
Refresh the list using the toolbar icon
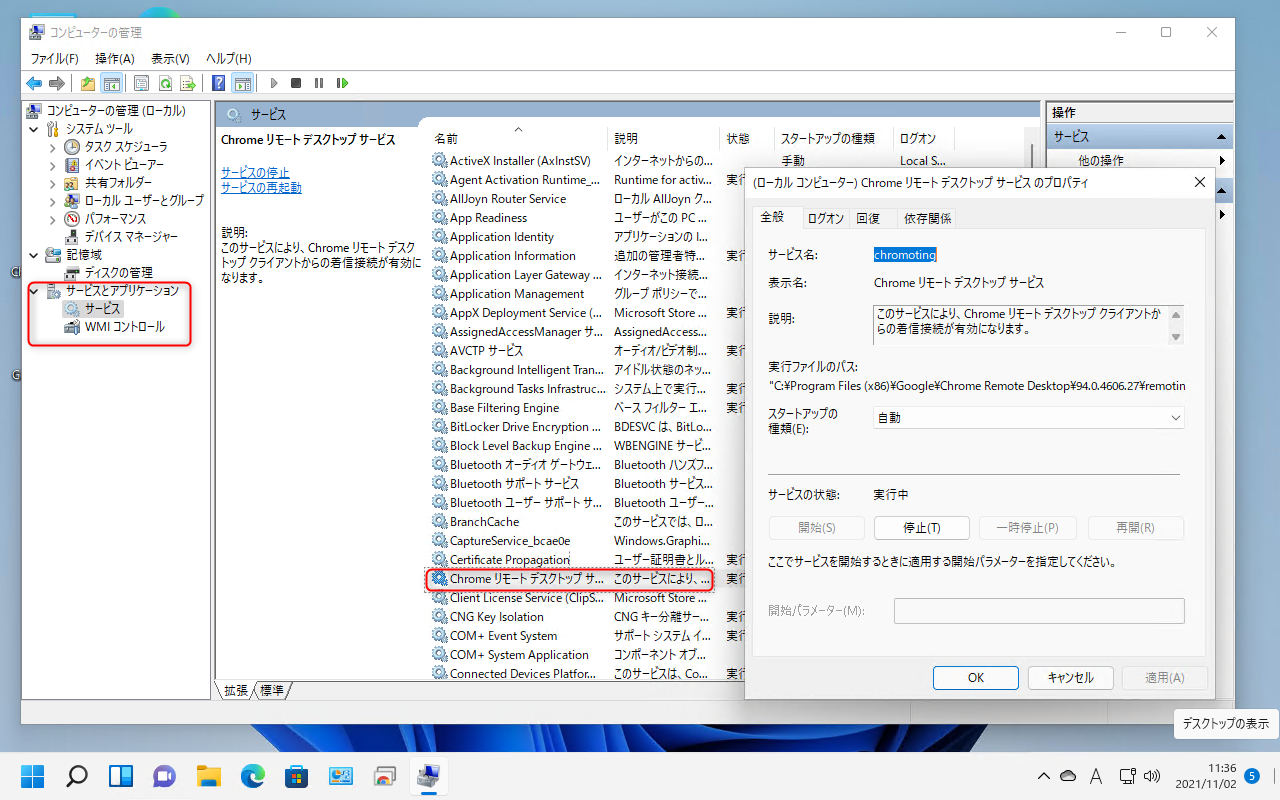165,83
